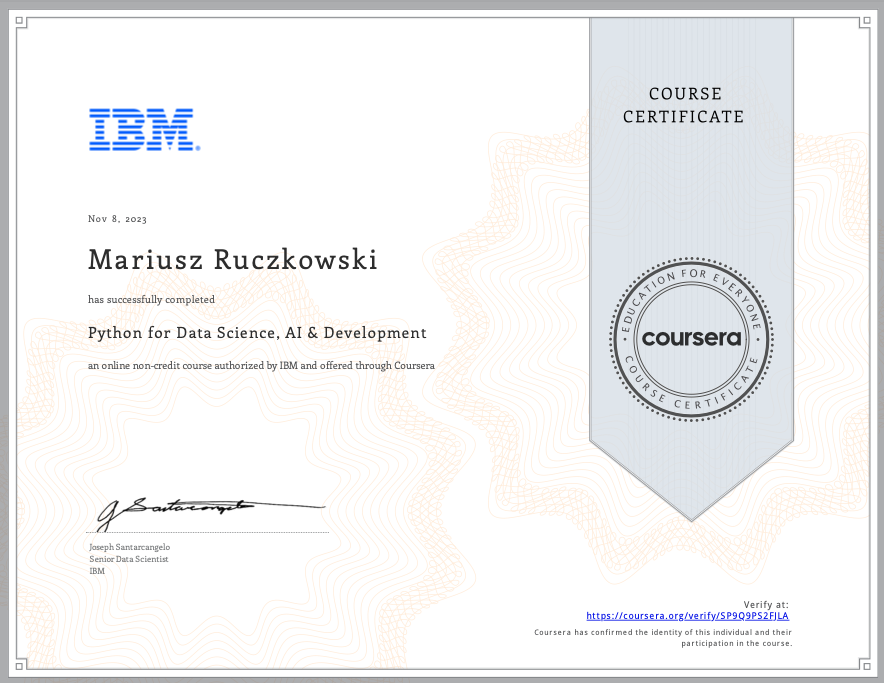Click the IBM logo
The width and height of the screenshot is (884, 683).
click(x=144, y=130)
